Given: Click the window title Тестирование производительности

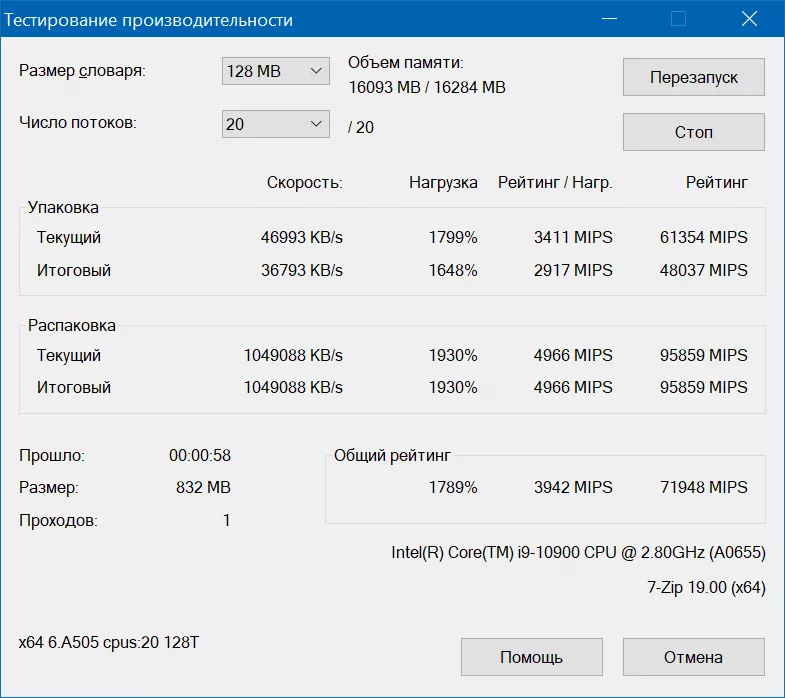Looking at the screenshot, I should [x=149, y=20].
